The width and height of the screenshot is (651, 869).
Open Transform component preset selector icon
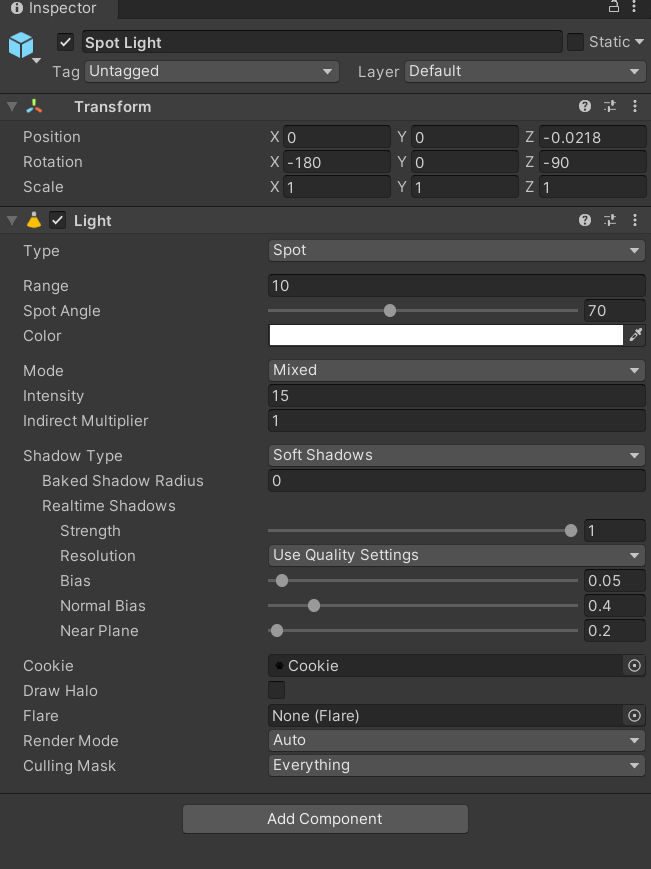tap(610, 106)
